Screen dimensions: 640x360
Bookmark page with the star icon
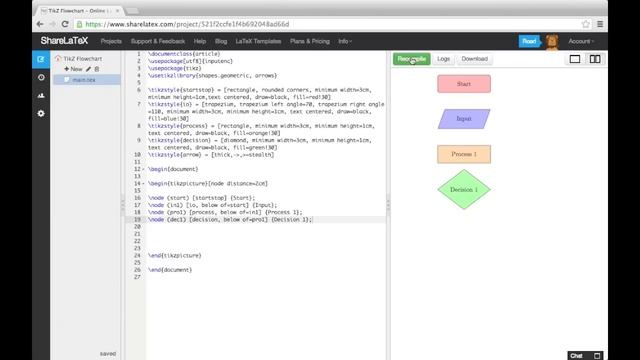click(x=586, y=24)
